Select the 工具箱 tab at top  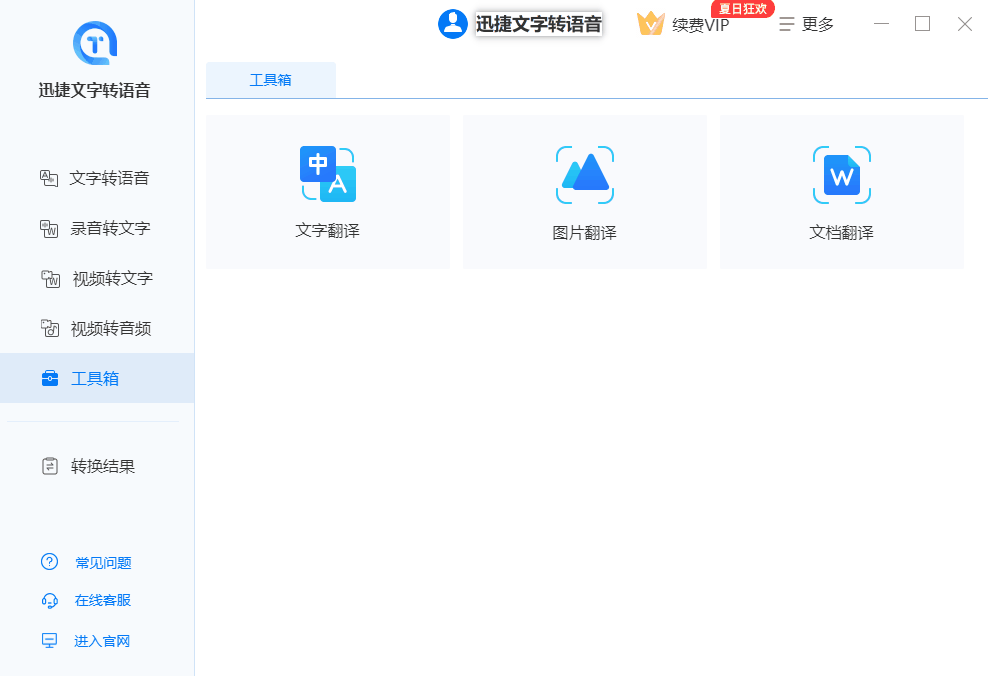pos(271,80)
